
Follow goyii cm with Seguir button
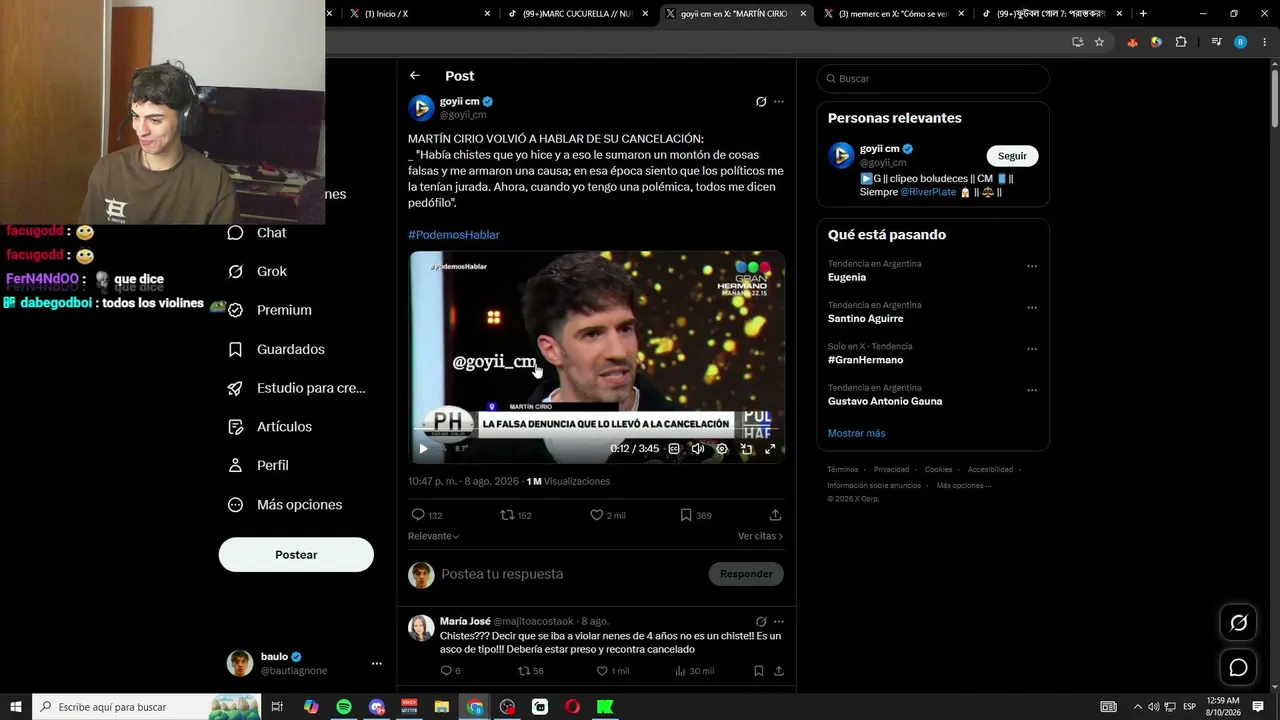(x=1012, y=156)
